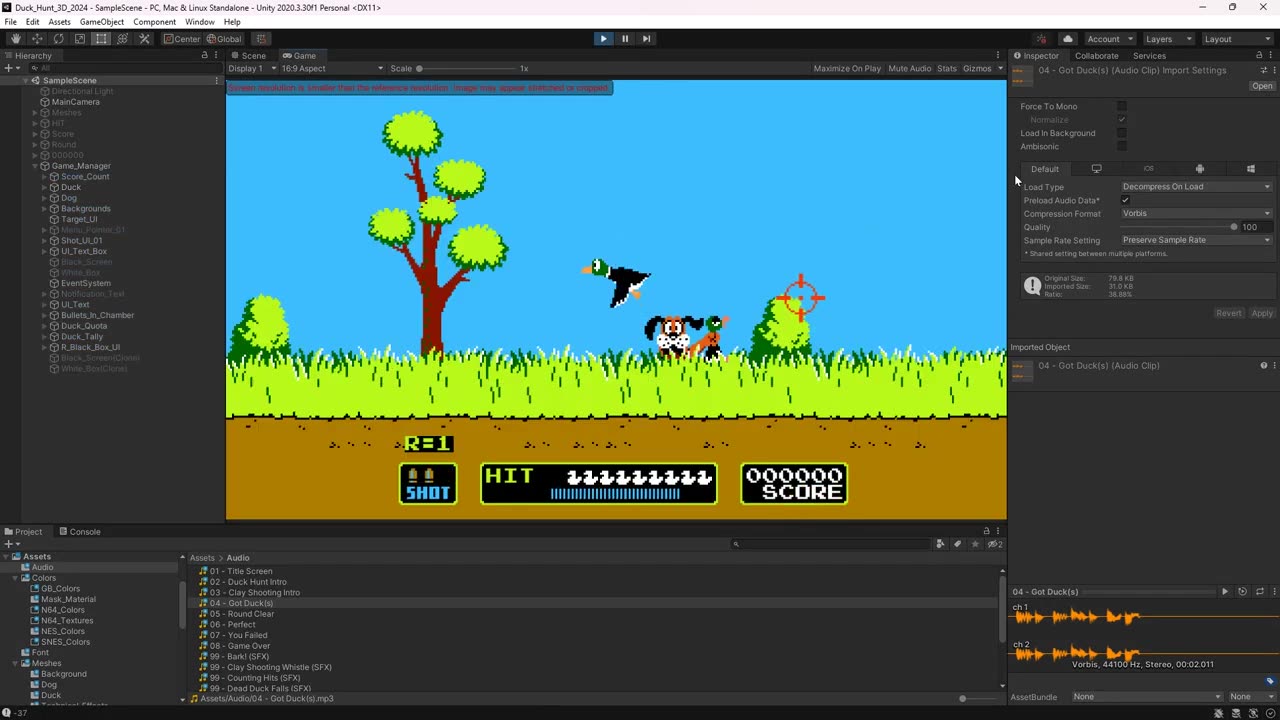Toggle Maximize On Play
The width and height of the screenshot is (1280, 720).
point(847,69)
